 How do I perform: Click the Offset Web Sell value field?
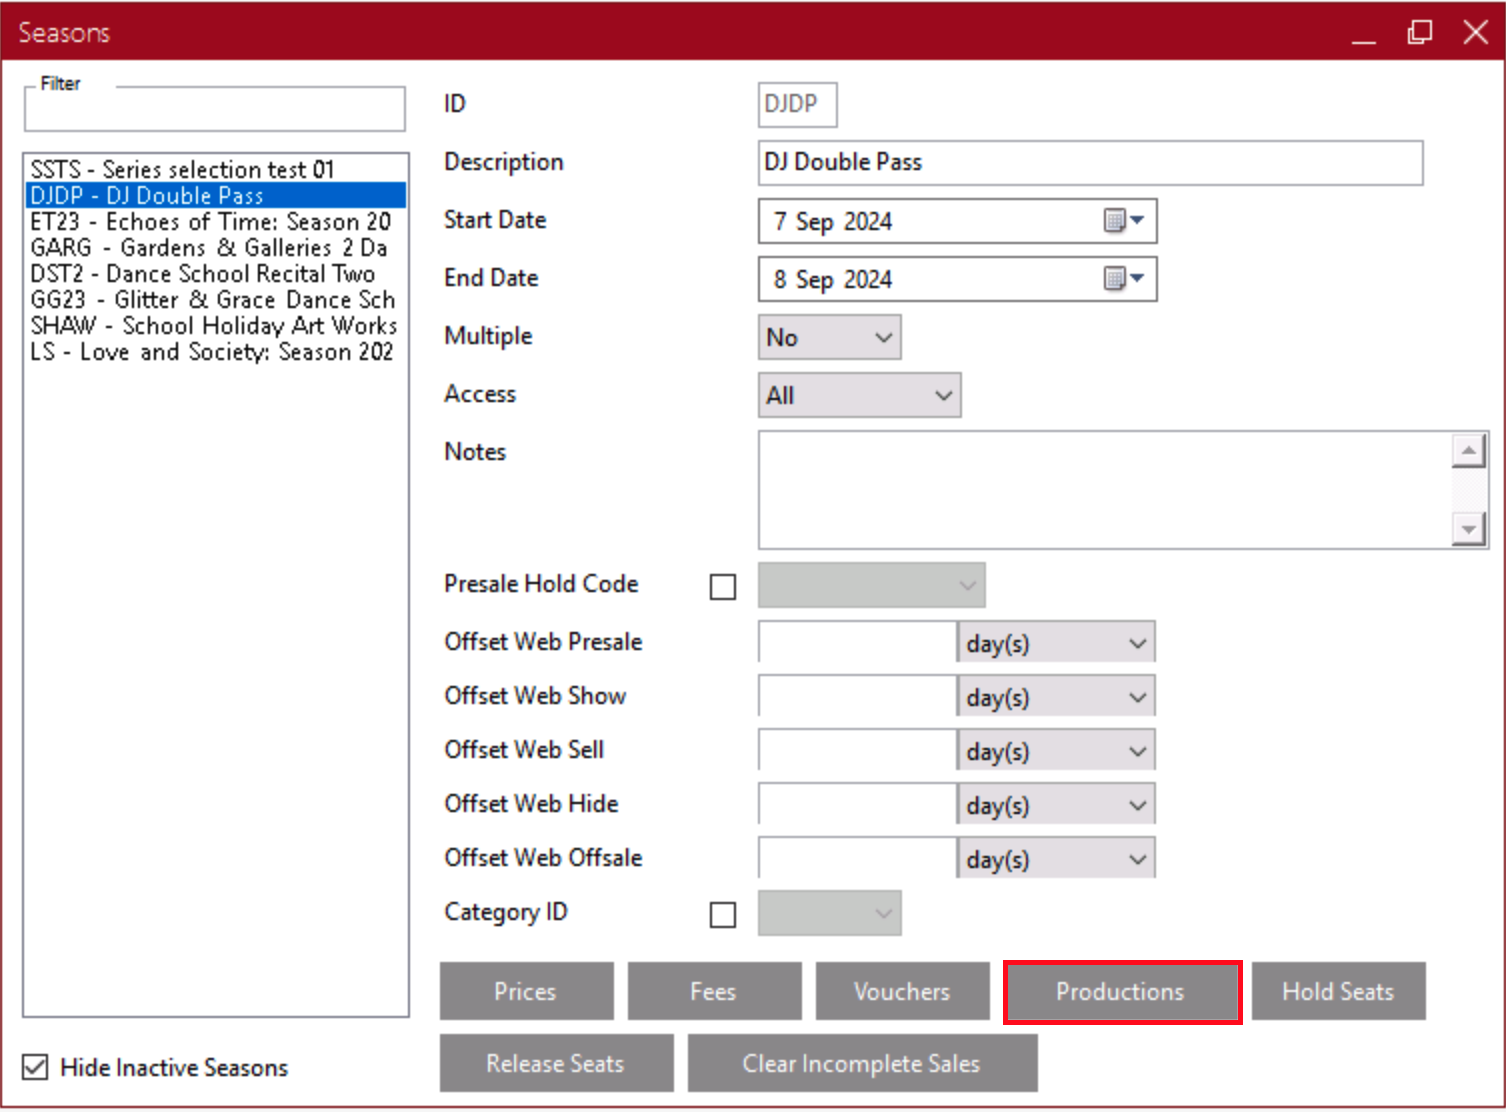click(857, 750)
